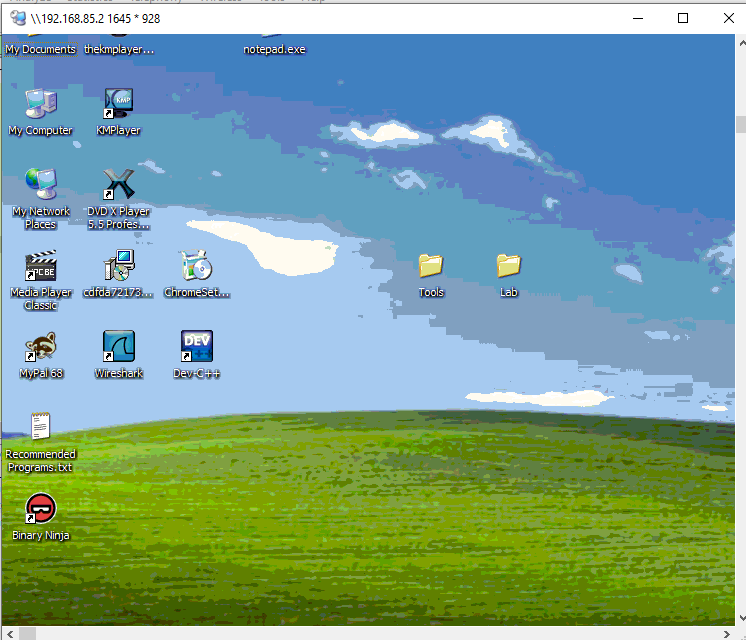Open the My Computer desktop icon
The height and width of the screenshot is (640, 746).
click(40, 104)
